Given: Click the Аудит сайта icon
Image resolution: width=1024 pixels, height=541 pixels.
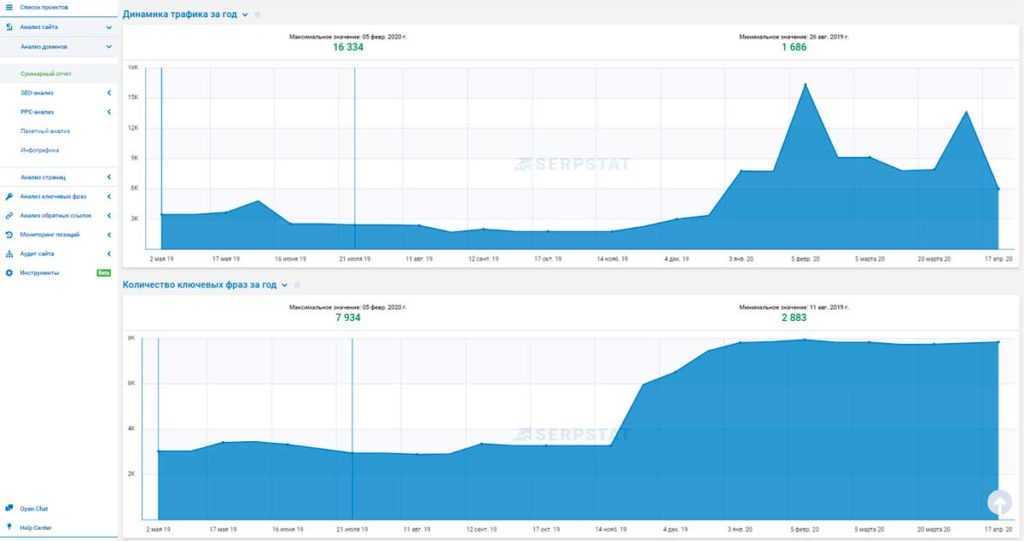Looking at the screenshot, I should pos(9,253).
